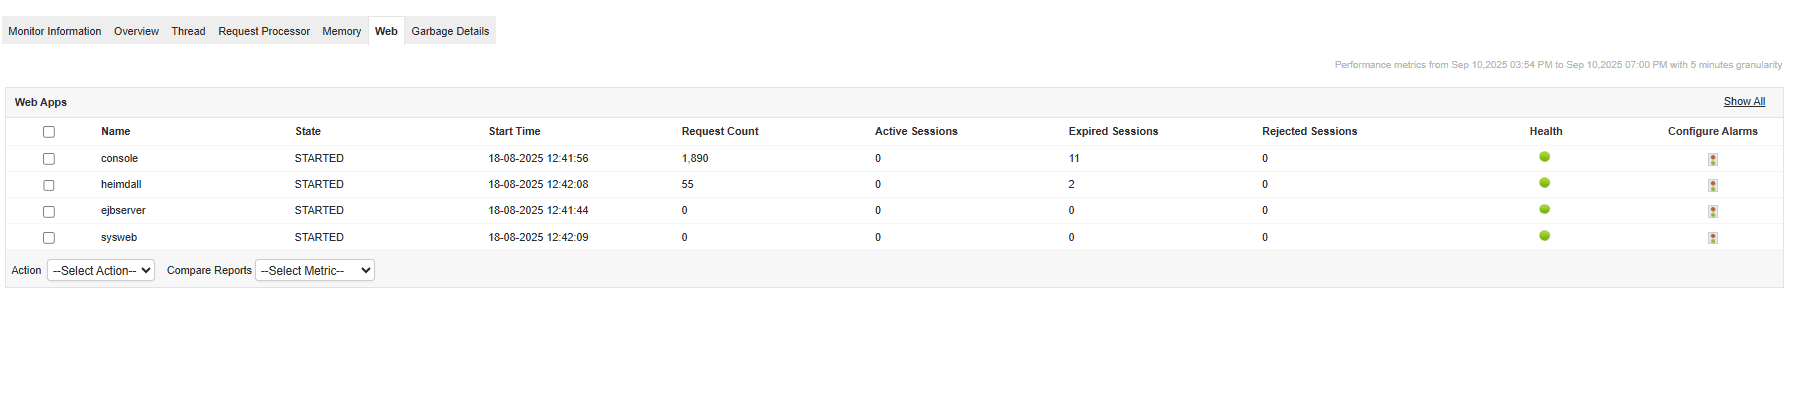Click heimdall's green health status icon
This screenshot has height=401, width=1806.
(1544, 183)
